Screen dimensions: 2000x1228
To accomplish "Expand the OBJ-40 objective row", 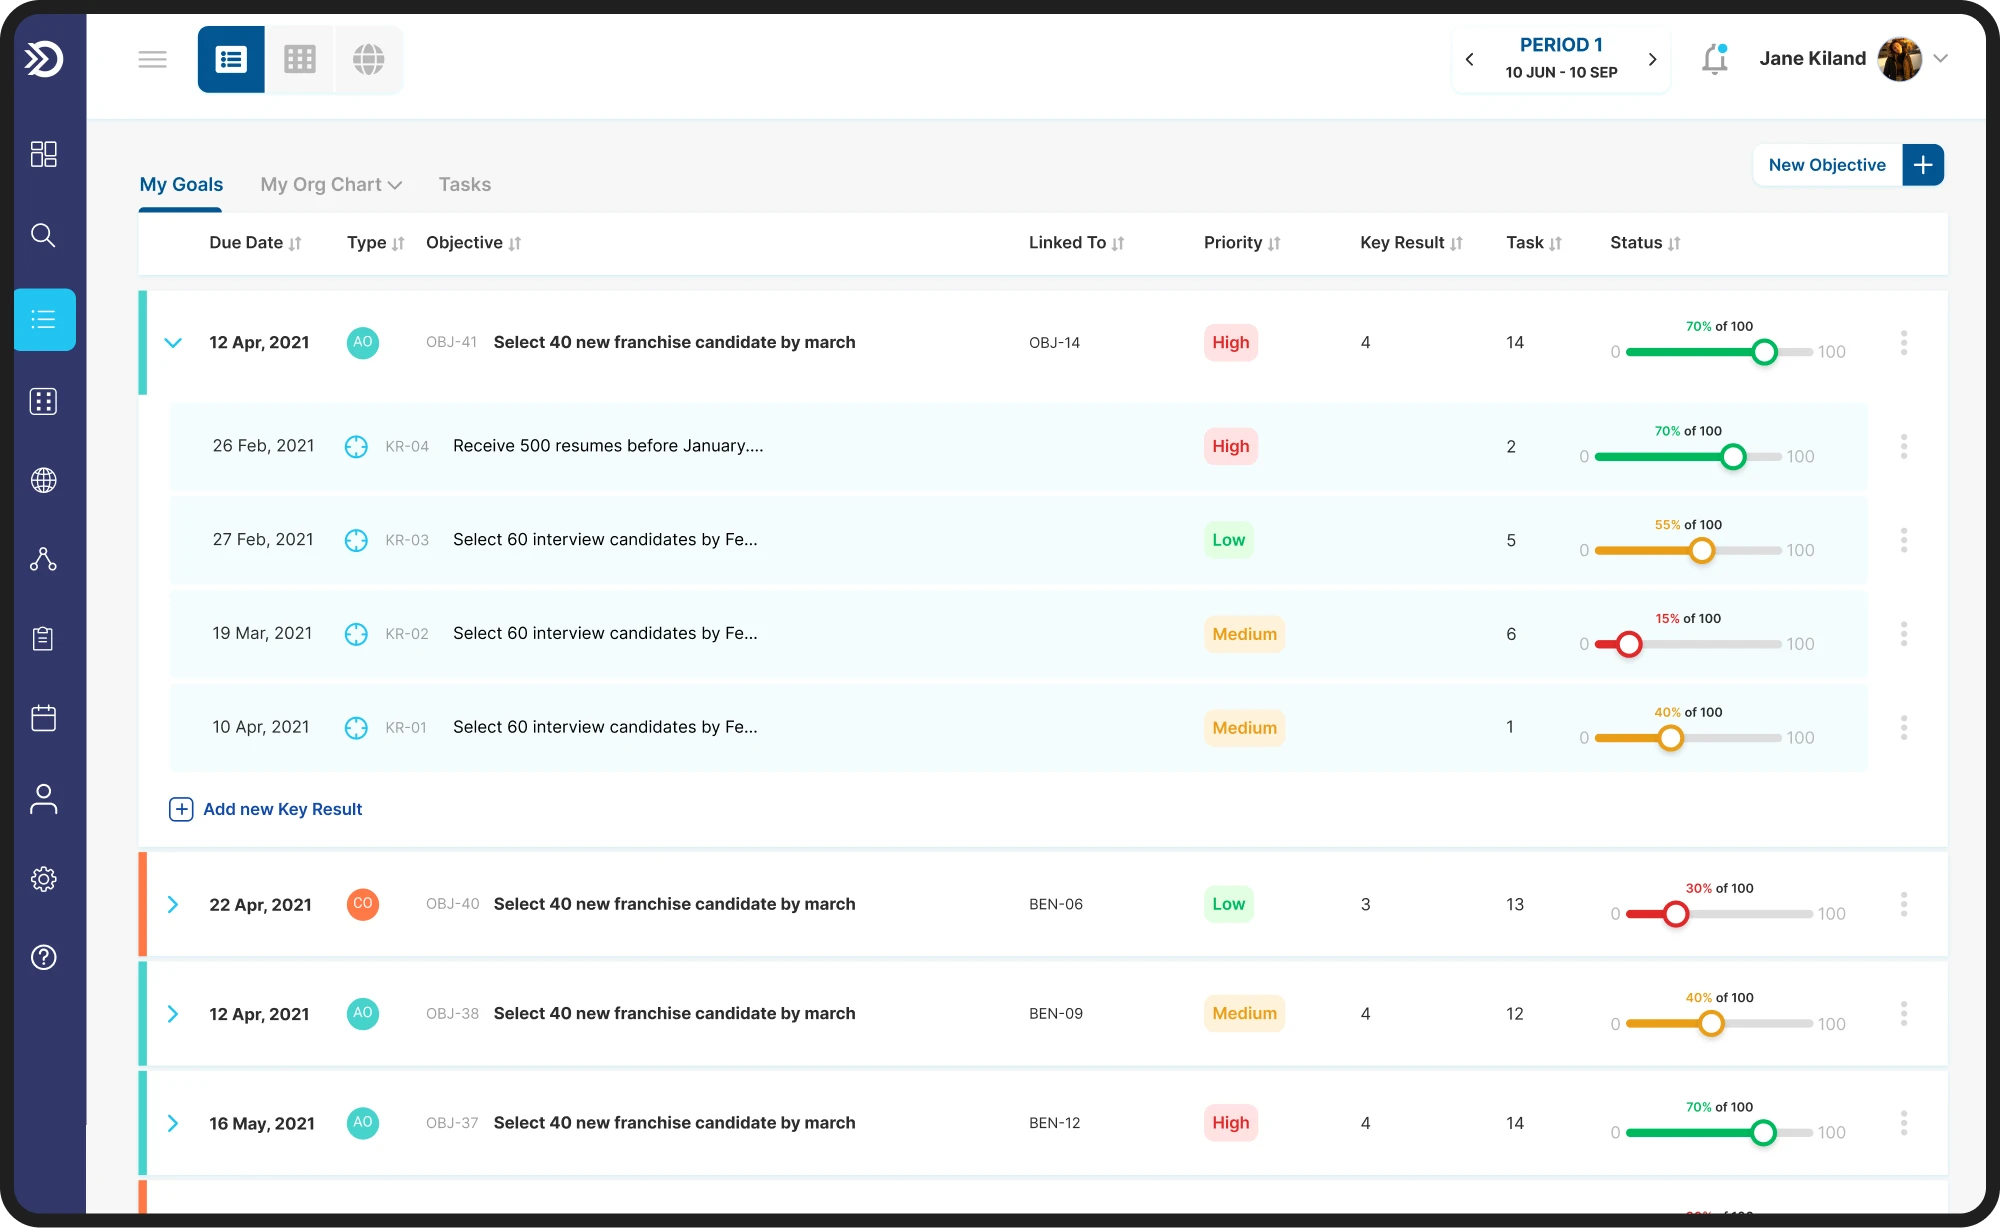I will [x=173, y=905].
